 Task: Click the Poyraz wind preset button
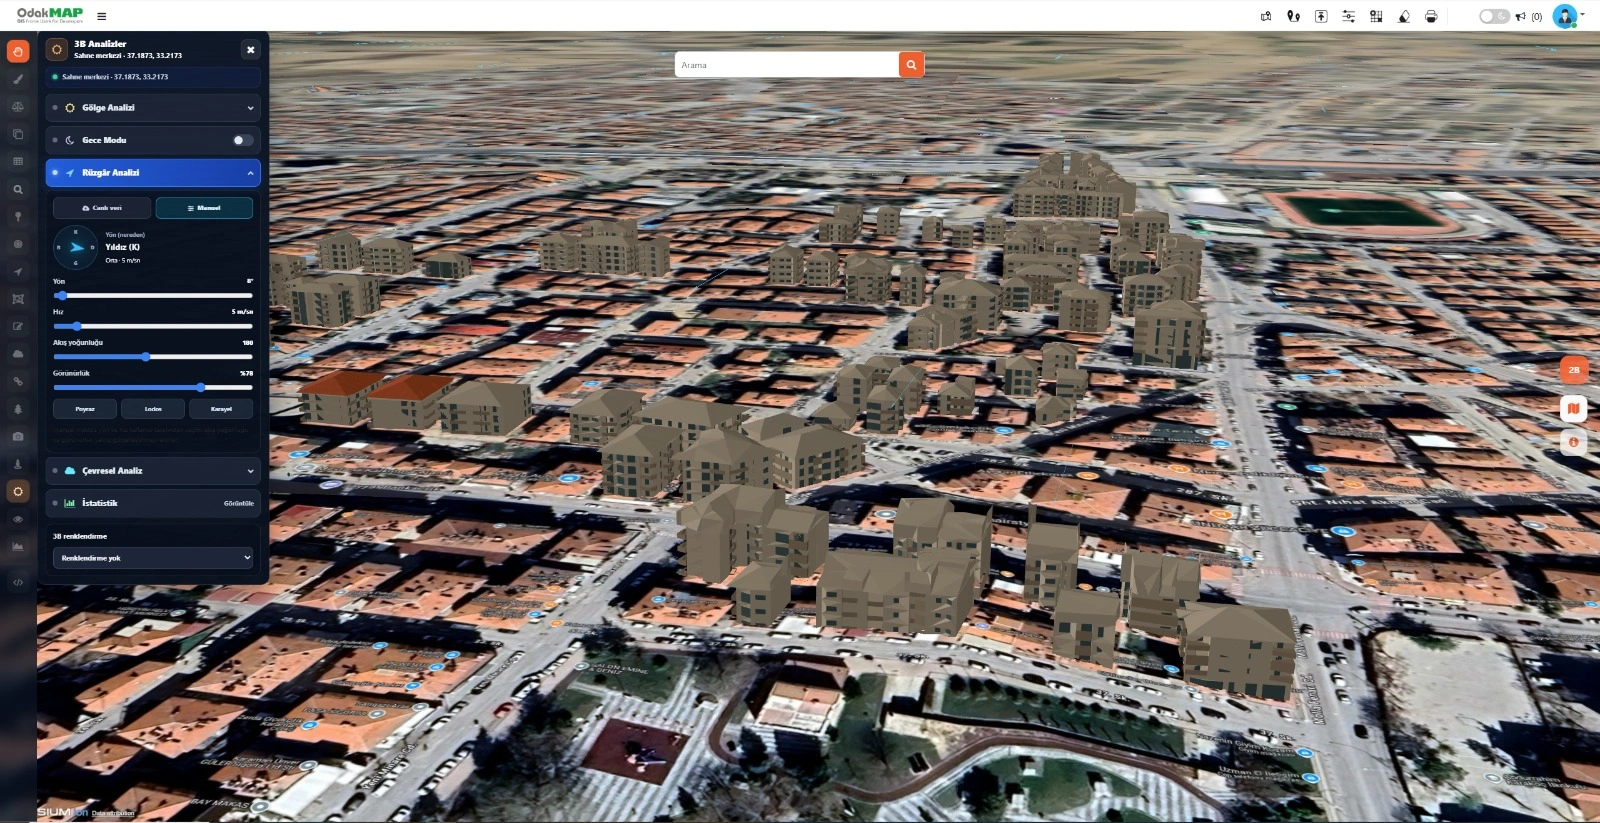(85, 409)
